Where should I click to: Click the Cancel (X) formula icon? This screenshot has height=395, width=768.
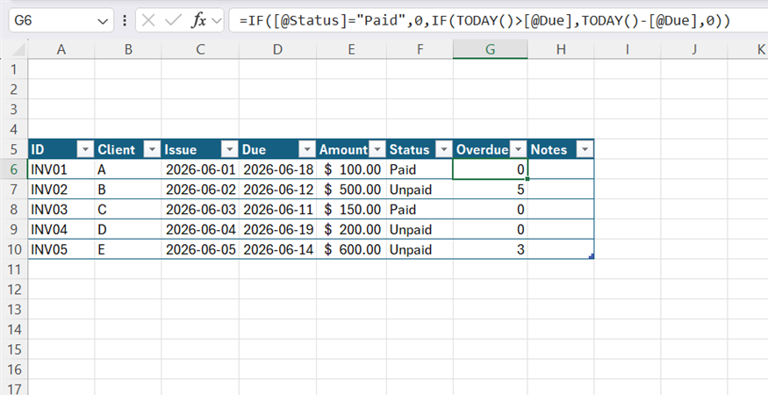(x=148, y=21)
